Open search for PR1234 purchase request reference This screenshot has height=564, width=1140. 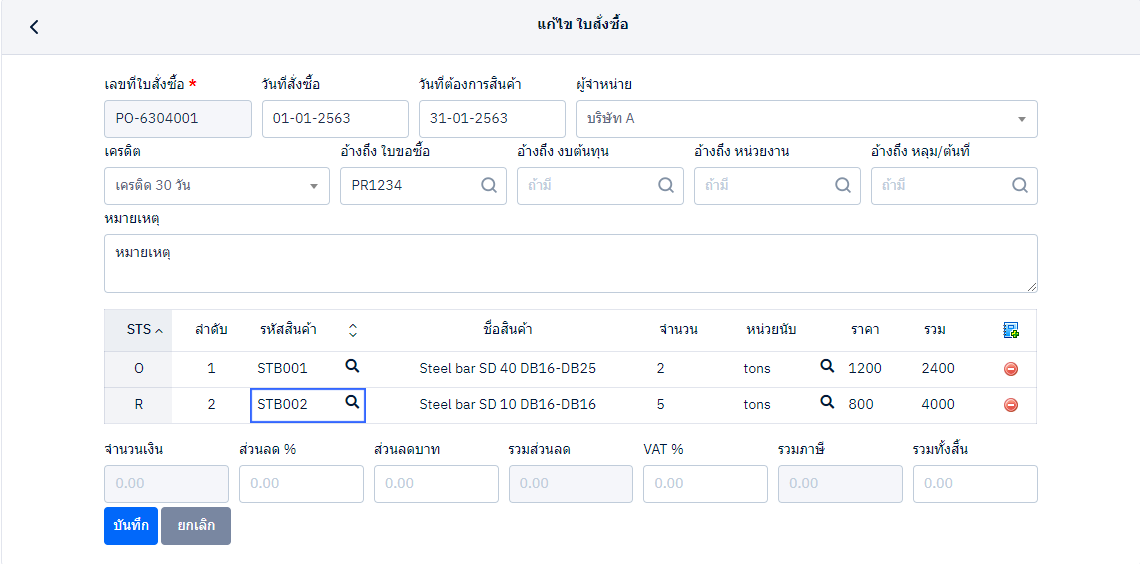coord(489,185)
